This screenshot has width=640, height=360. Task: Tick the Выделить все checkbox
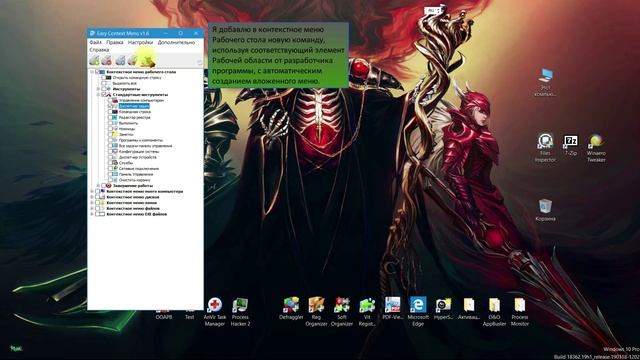(x=104, y=83)
